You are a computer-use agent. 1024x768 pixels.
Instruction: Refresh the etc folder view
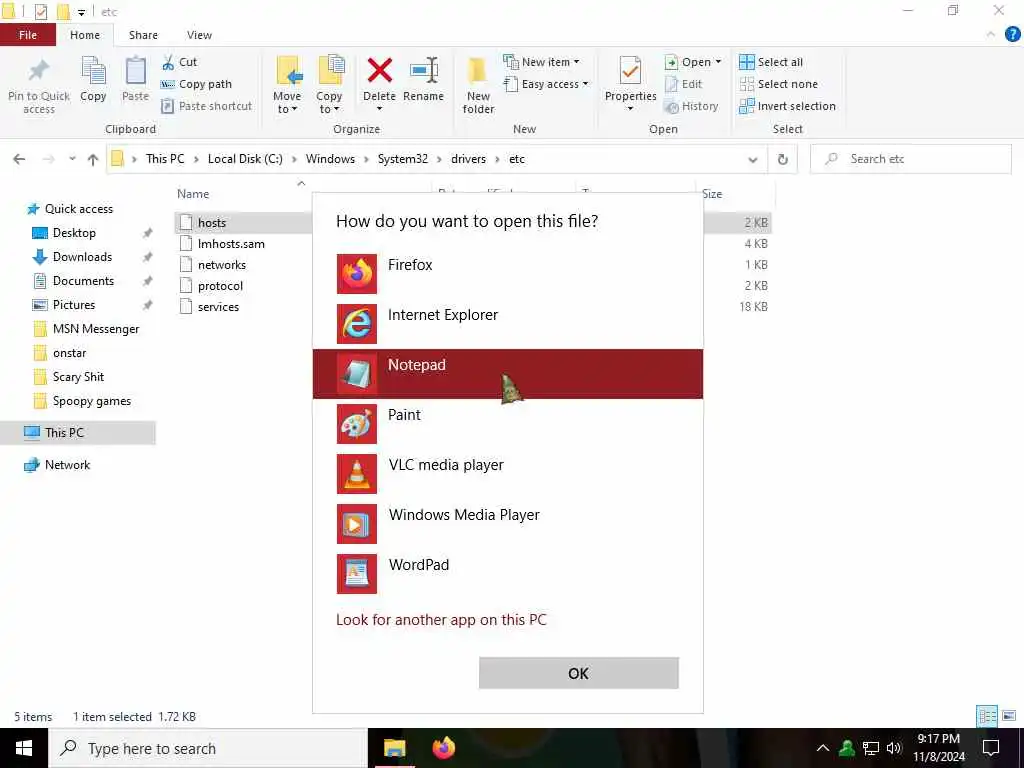click(782, 159)
